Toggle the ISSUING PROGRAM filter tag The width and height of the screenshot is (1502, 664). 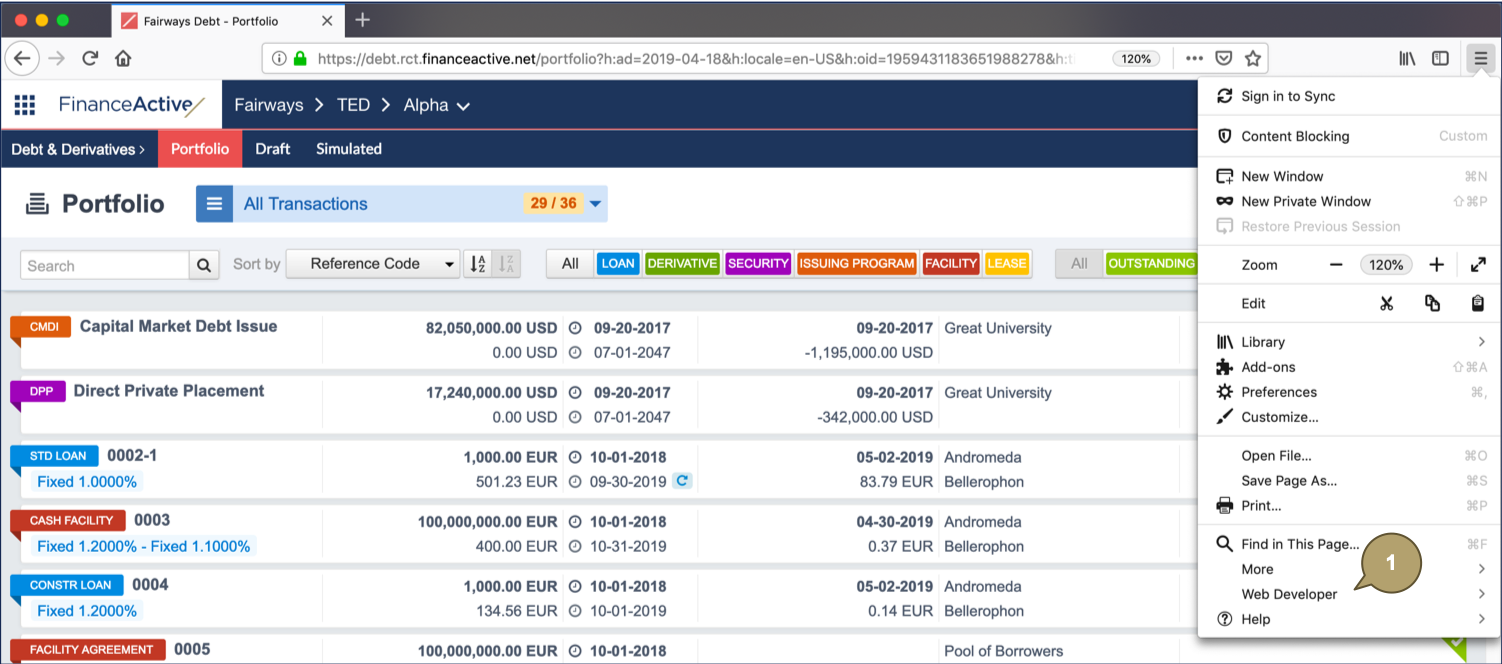857,264
